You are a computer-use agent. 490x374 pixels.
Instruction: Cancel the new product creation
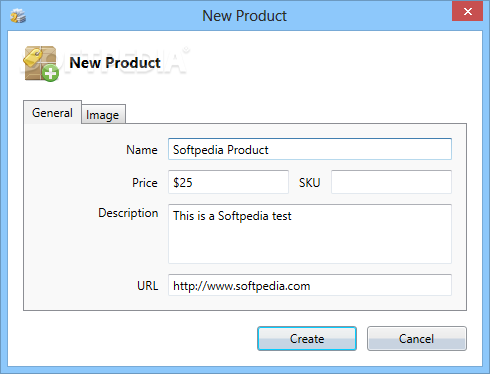pyautogui.click(x=417, y=339)
